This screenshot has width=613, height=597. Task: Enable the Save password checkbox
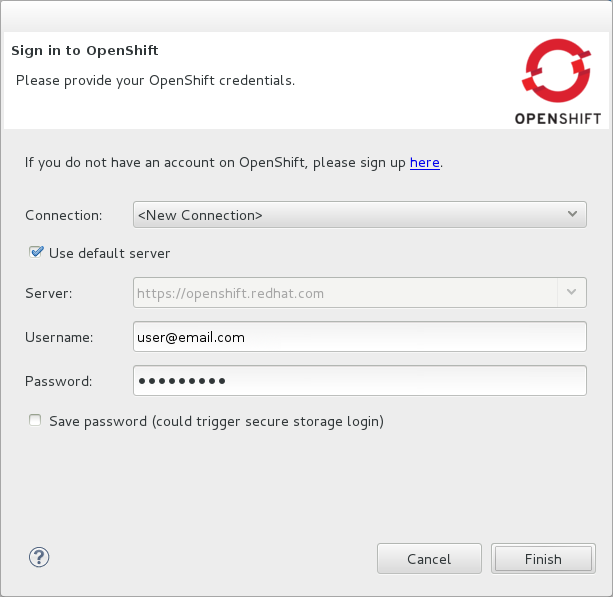[36, 421]
